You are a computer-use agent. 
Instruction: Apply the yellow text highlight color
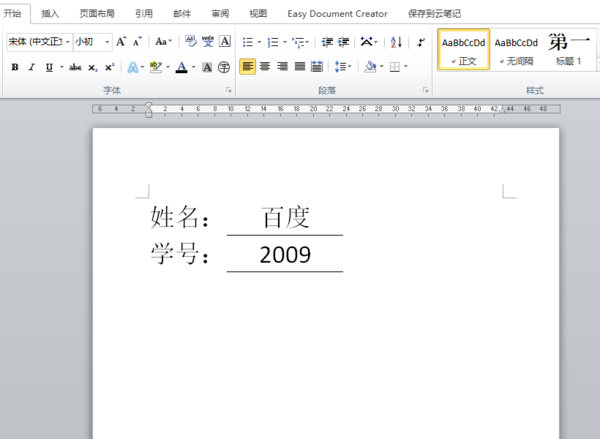(156, 67)
